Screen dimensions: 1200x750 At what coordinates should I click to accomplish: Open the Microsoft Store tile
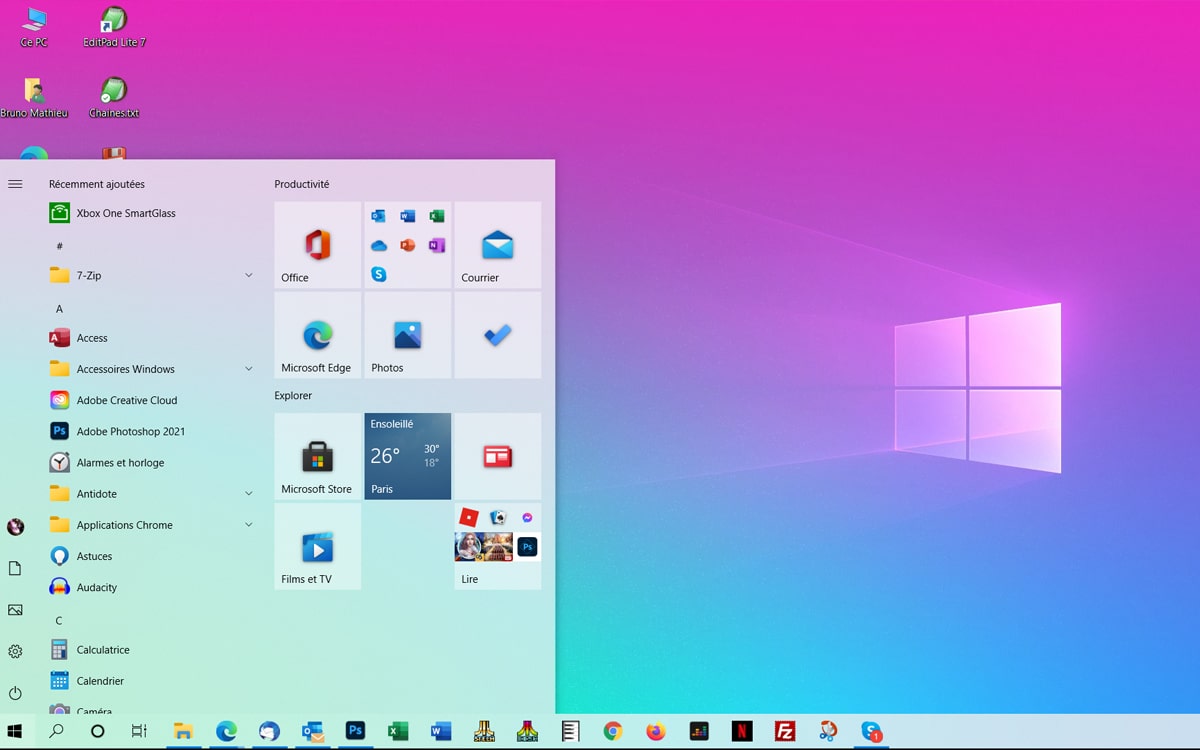[x=318, y=456]
